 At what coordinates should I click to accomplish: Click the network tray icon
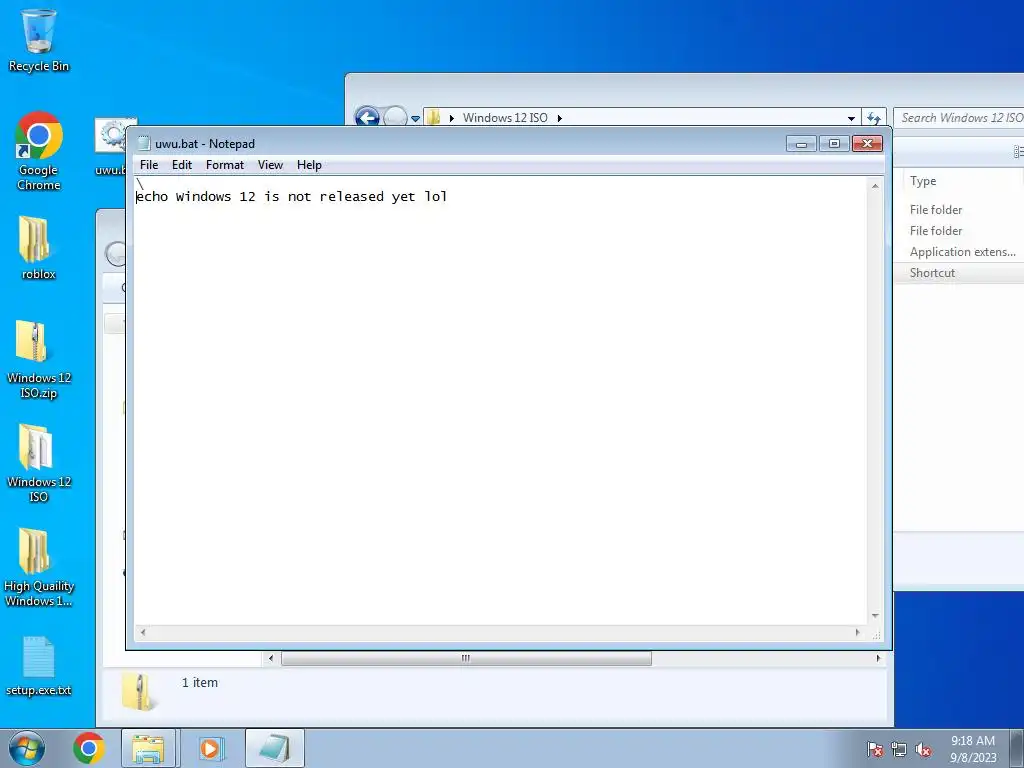[899, 749]
